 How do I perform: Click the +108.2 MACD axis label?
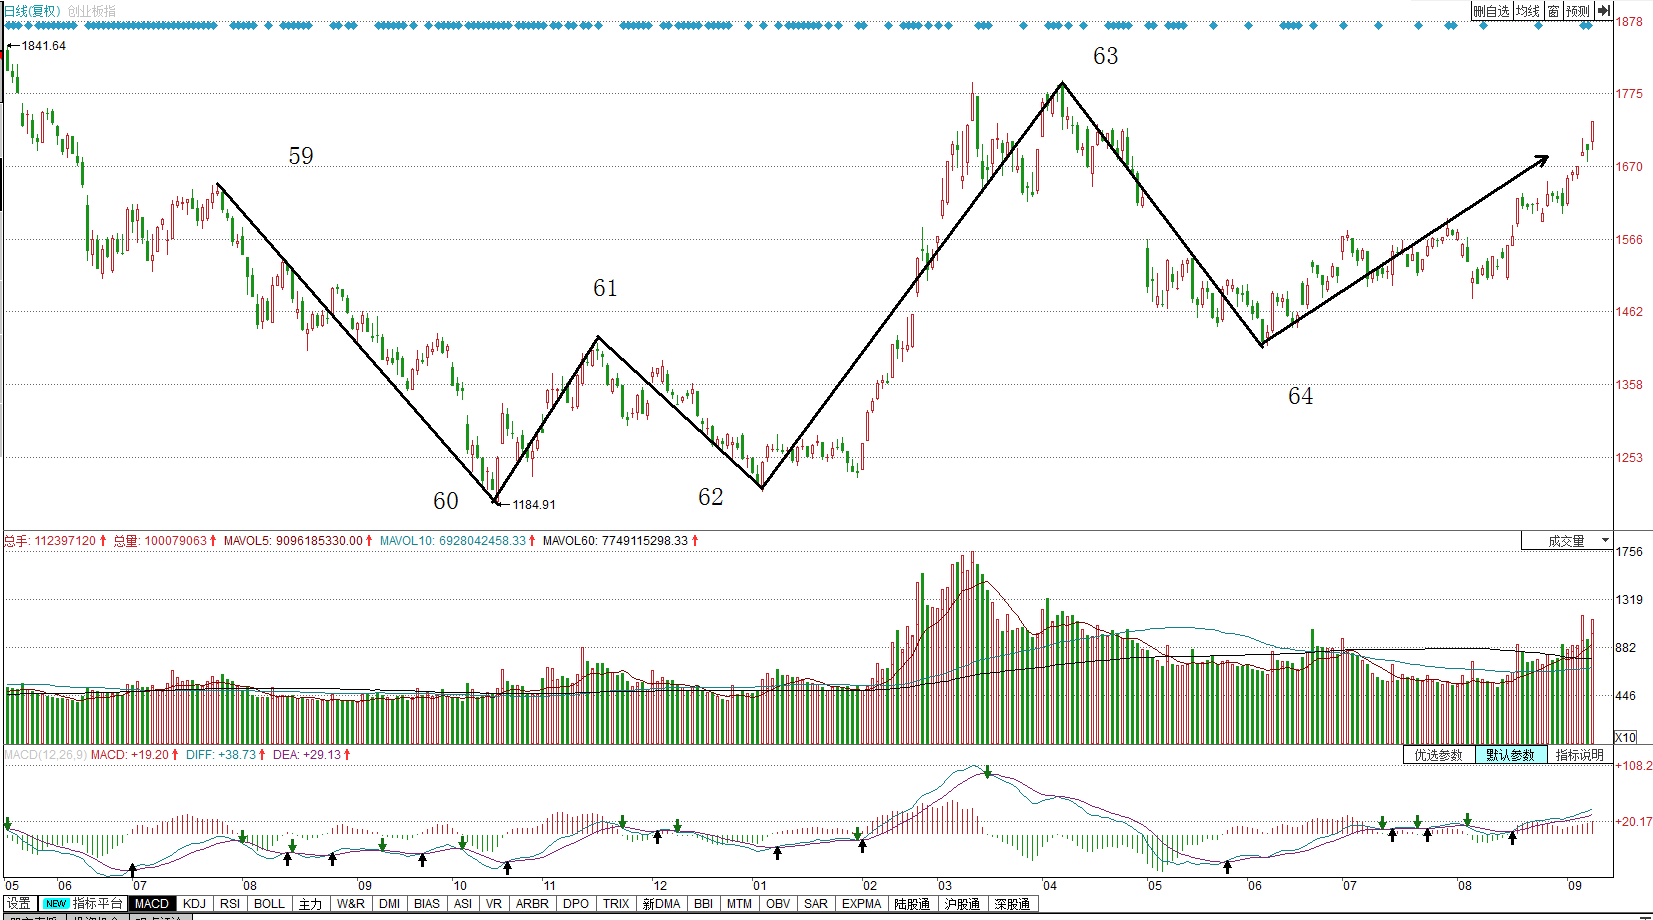pyautogui.click(x=1633, y=766)
